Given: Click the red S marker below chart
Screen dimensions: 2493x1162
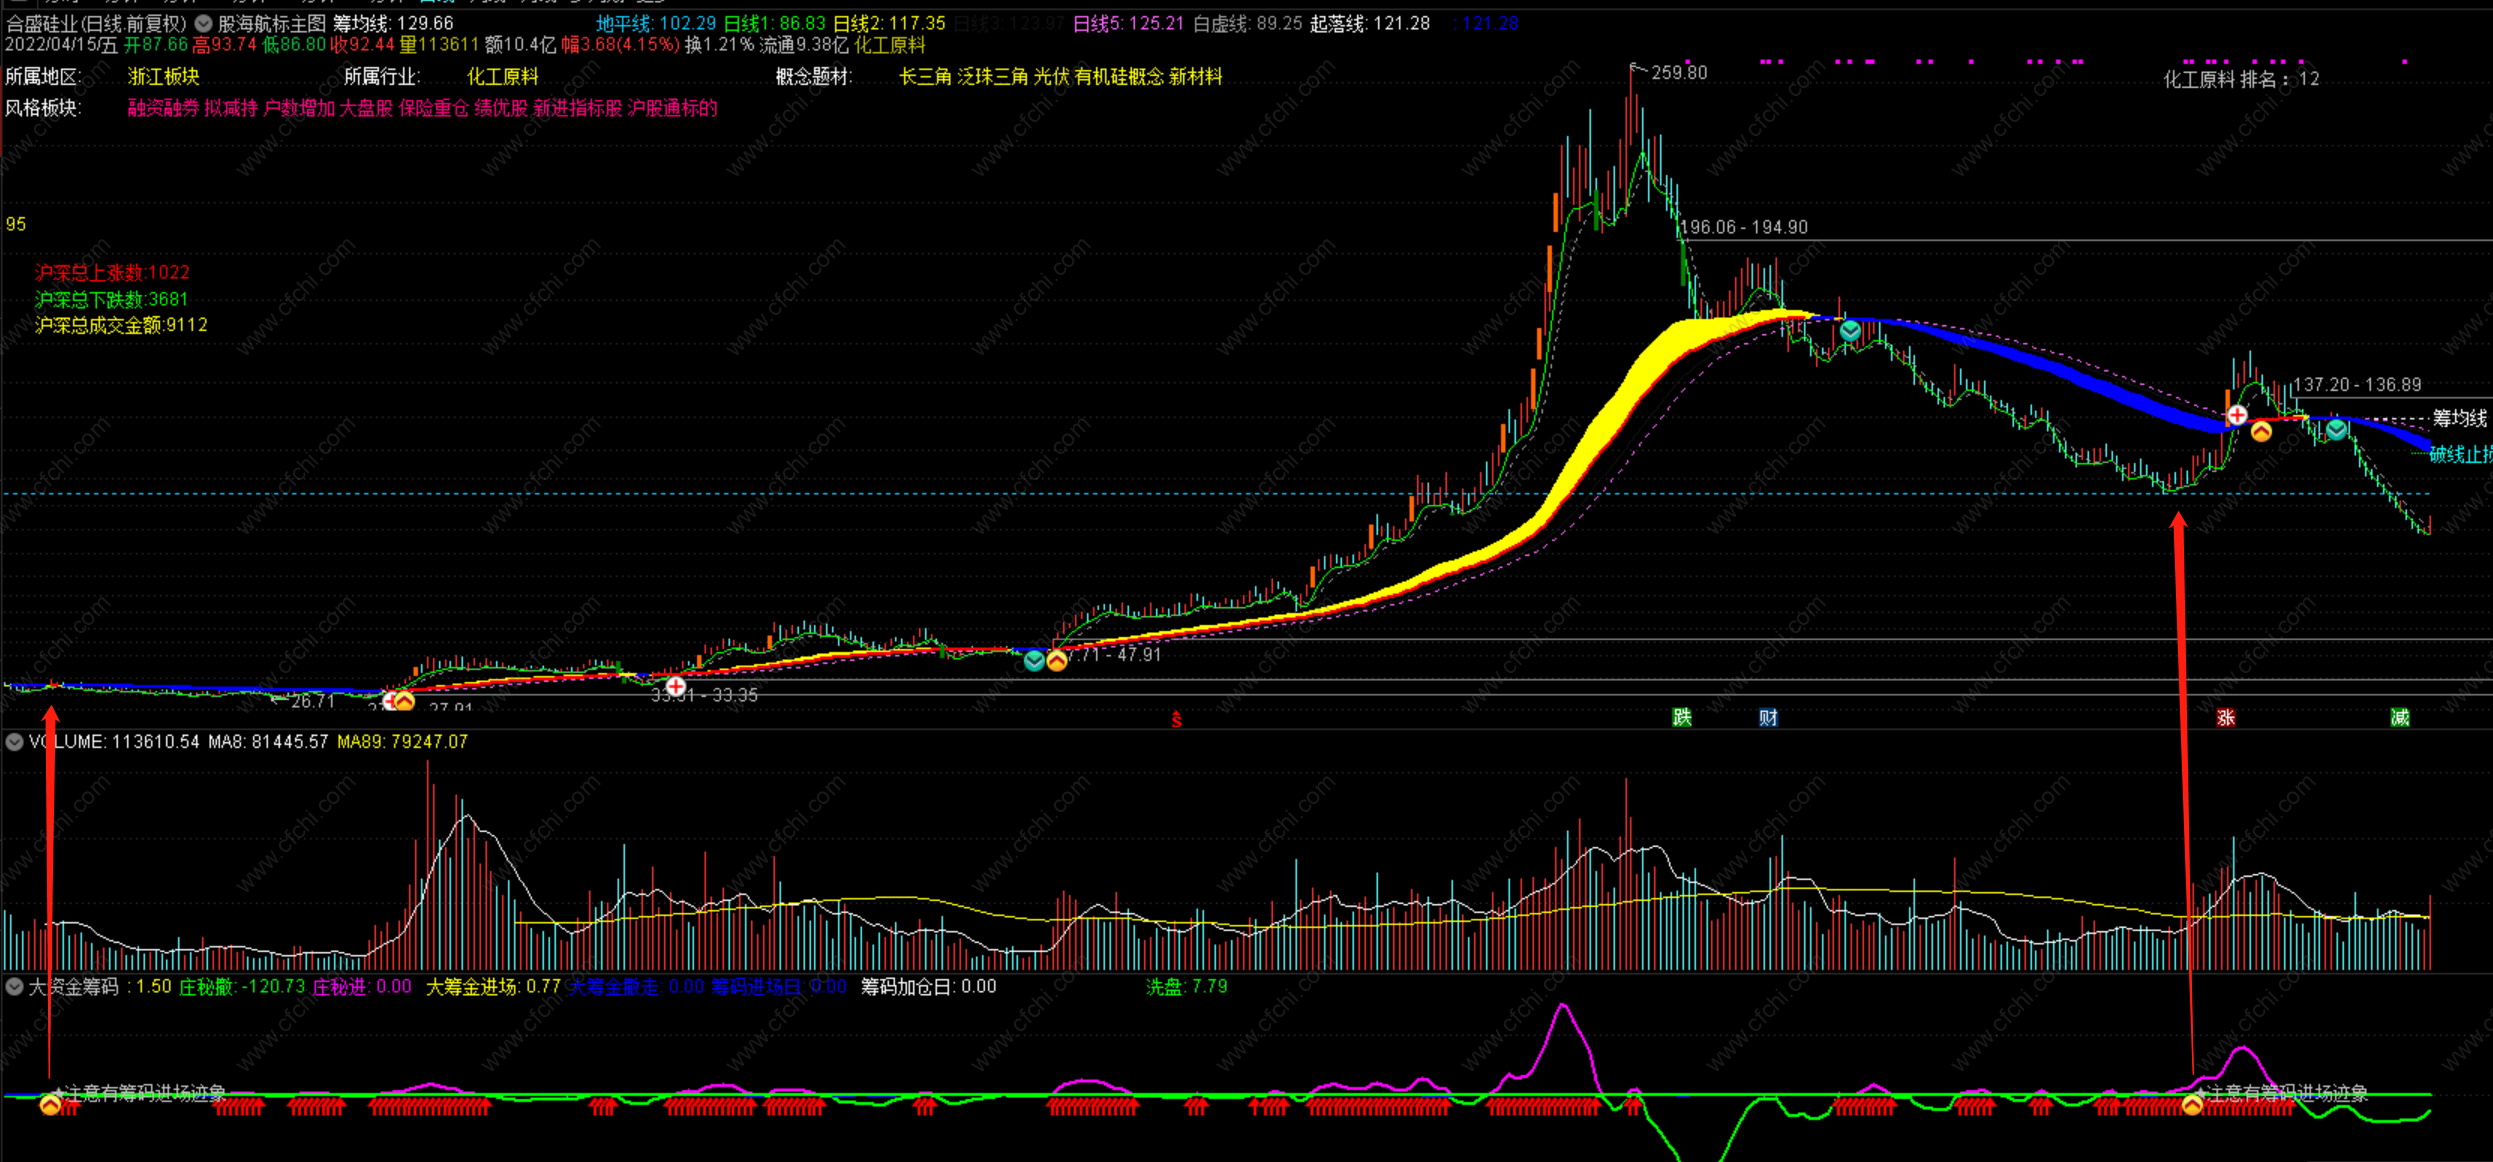Looking at the screenshot, I should 1177,719.
